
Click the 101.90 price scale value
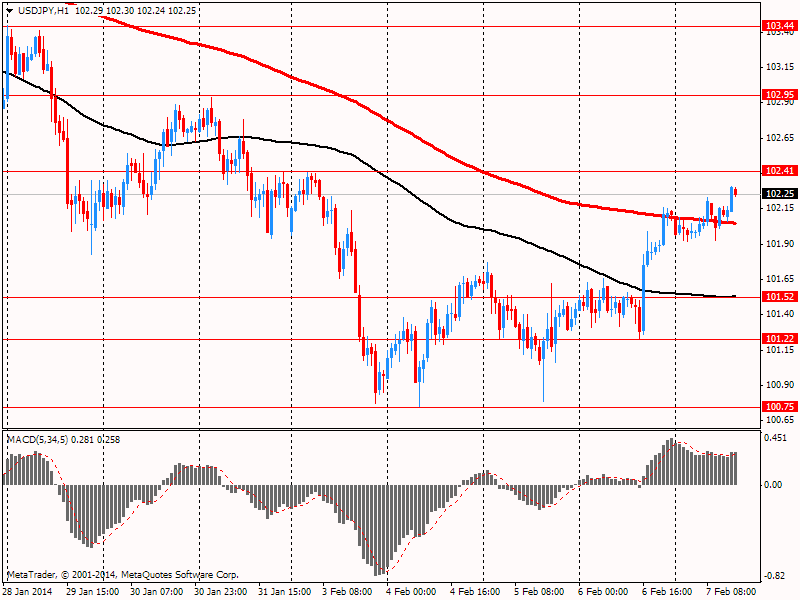point(780,244)
